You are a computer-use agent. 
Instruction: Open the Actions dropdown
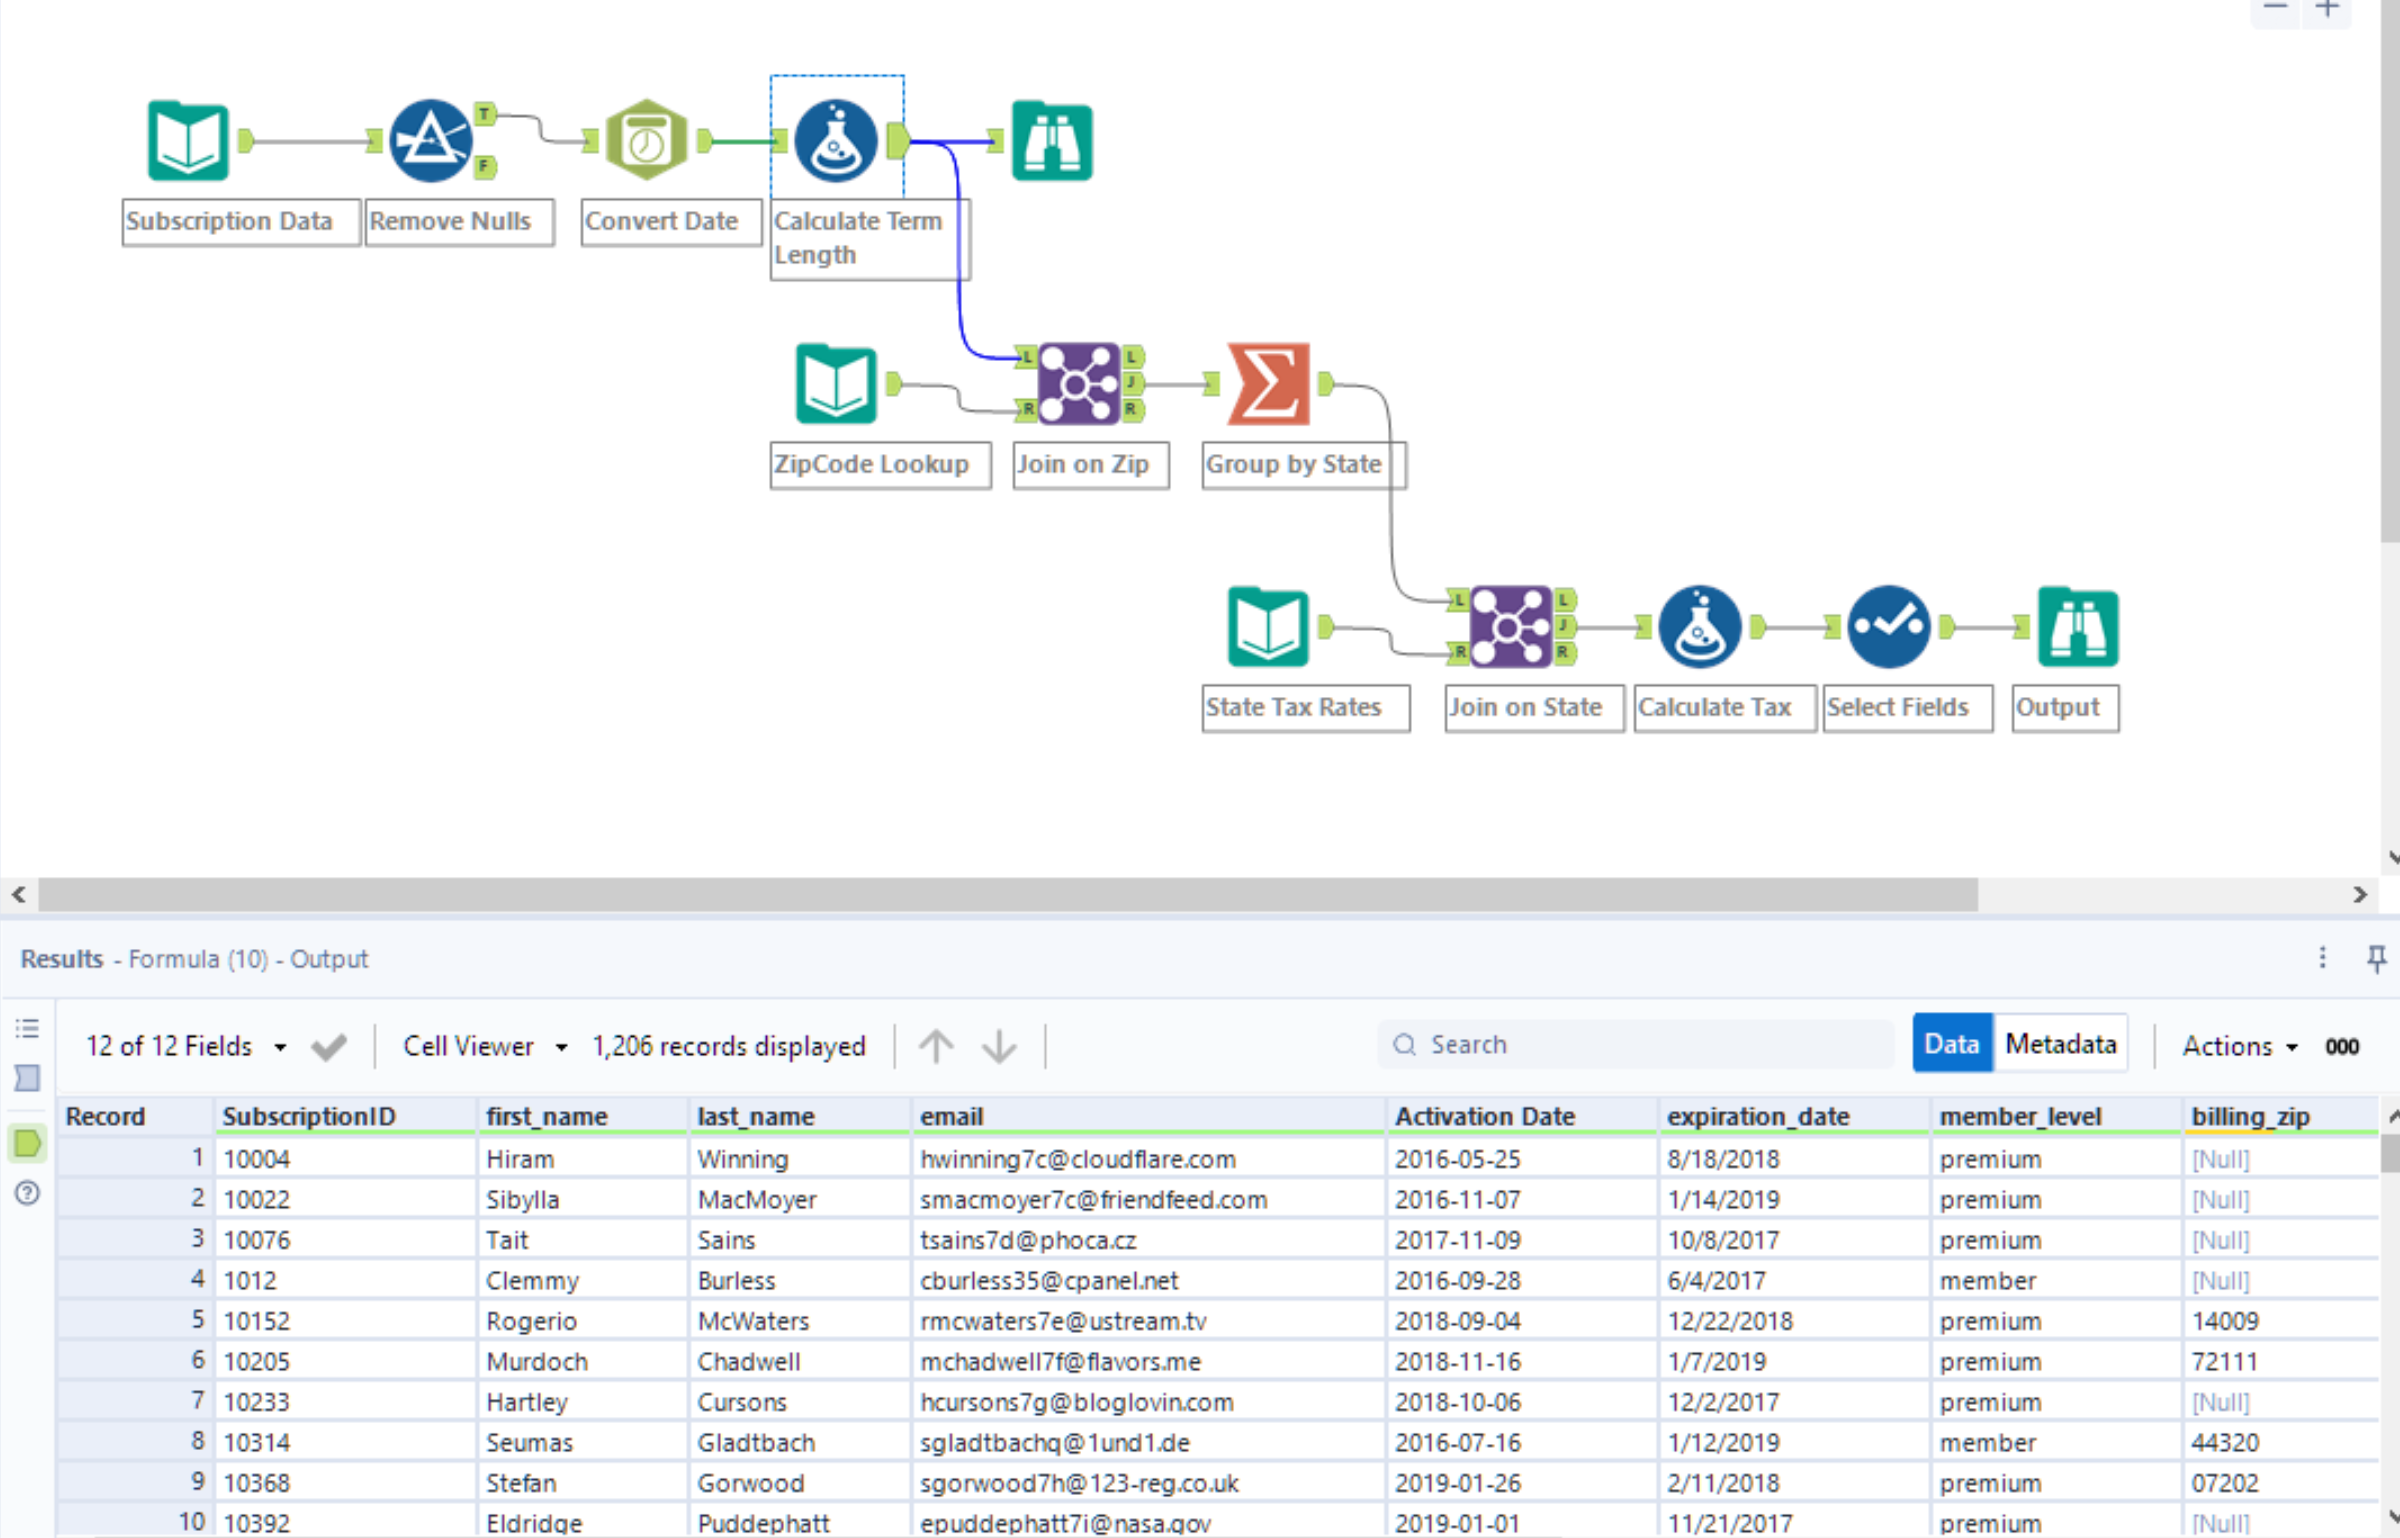(x=2240, y=1046)
